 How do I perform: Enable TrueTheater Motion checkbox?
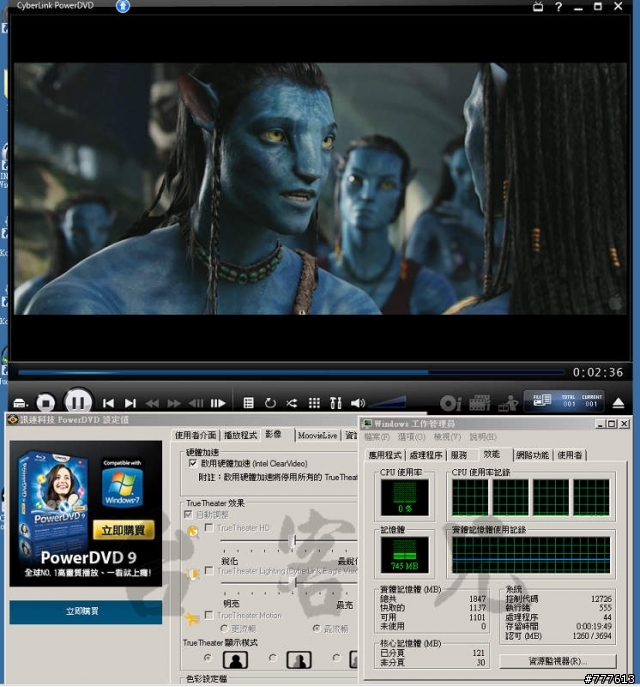(209, 615)
